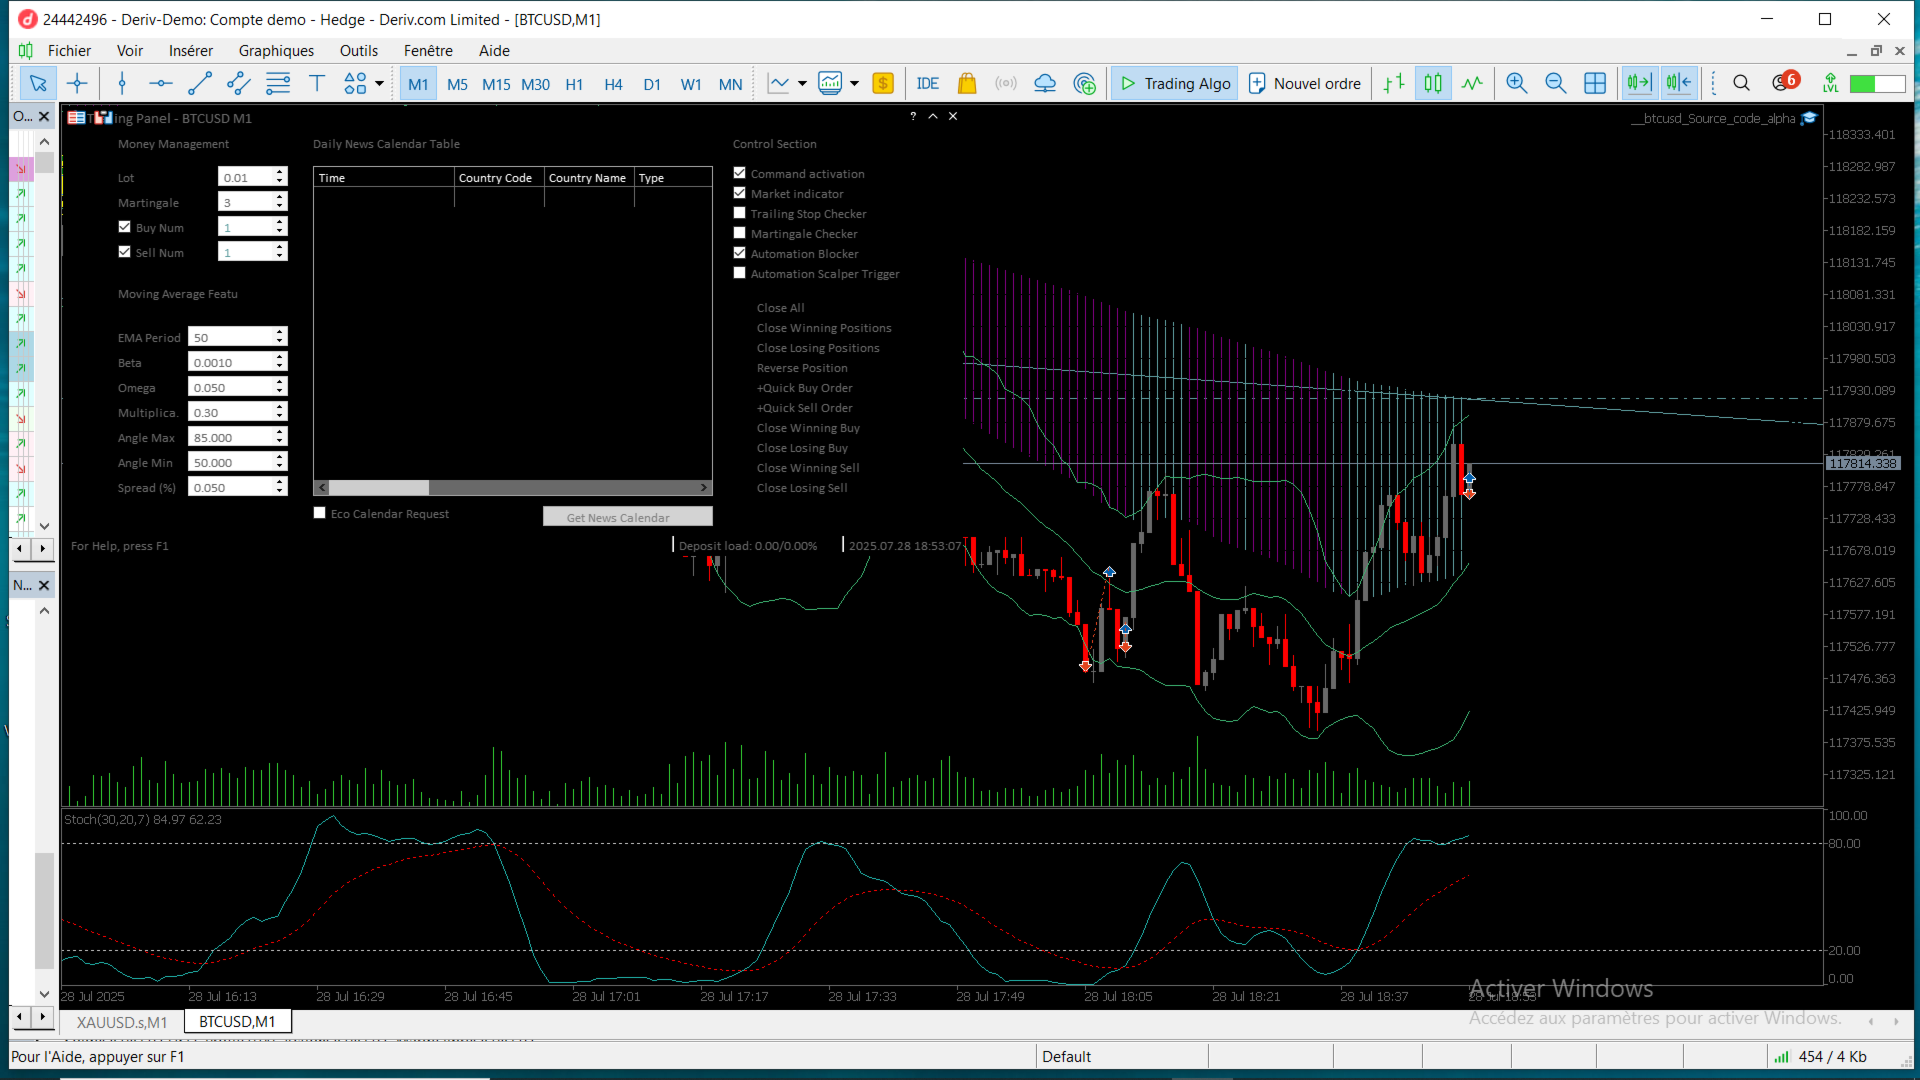Click the Omega input field
This screenshot has height=1080, width=1920.
pos(230,387)
